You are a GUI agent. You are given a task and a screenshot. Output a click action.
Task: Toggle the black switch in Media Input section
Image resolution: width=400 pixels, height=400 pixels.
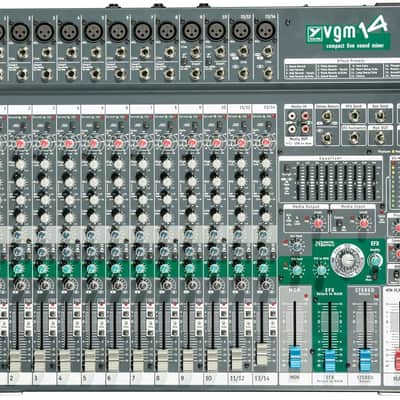coord(339,224)
